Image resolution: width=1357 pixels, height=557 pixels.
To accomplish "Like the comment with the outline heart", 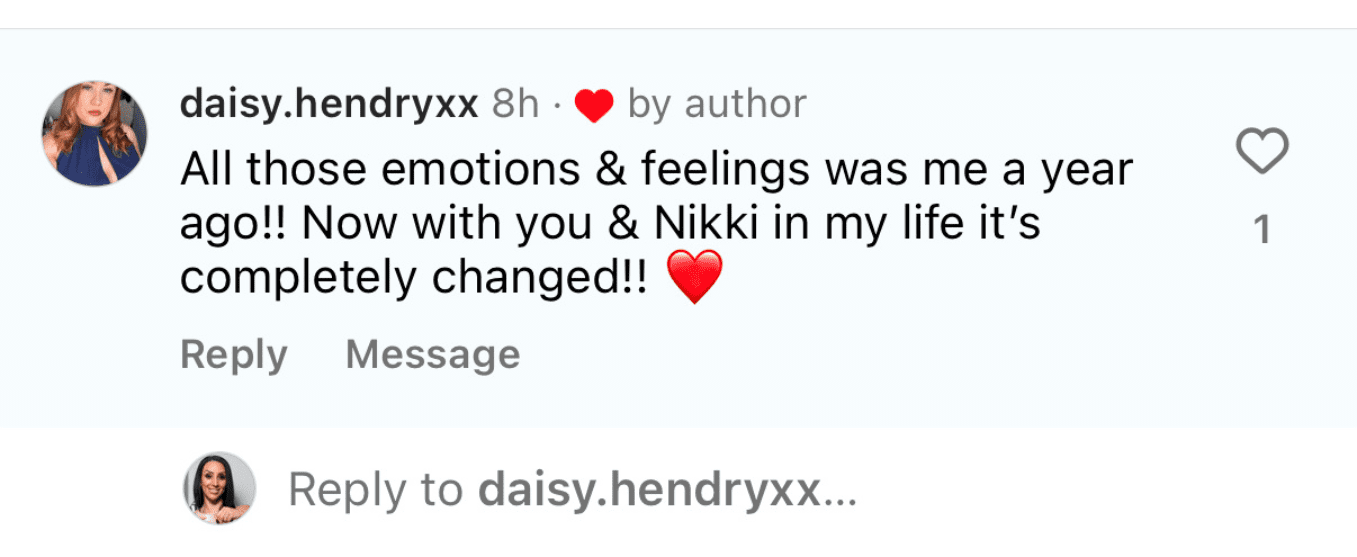I will pos(1262,152).
